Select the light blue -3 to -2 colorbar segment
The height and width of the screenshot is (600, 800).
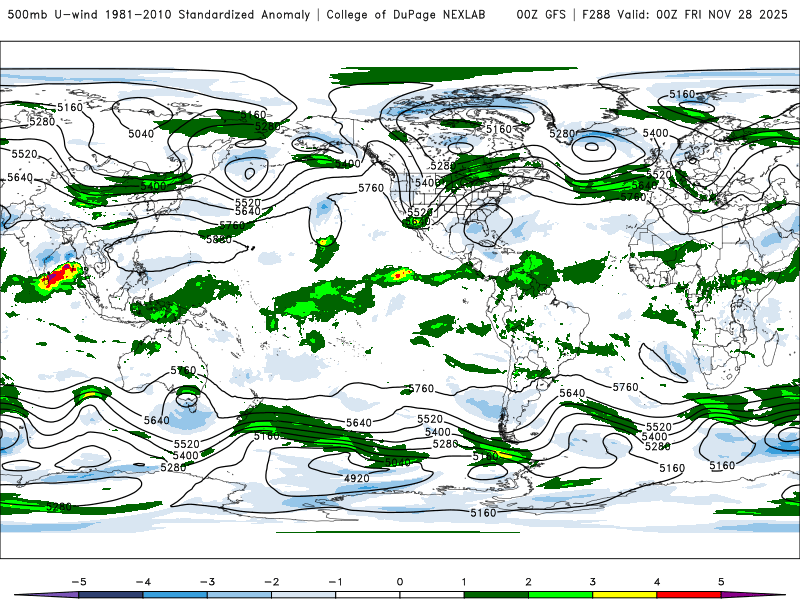239,595
